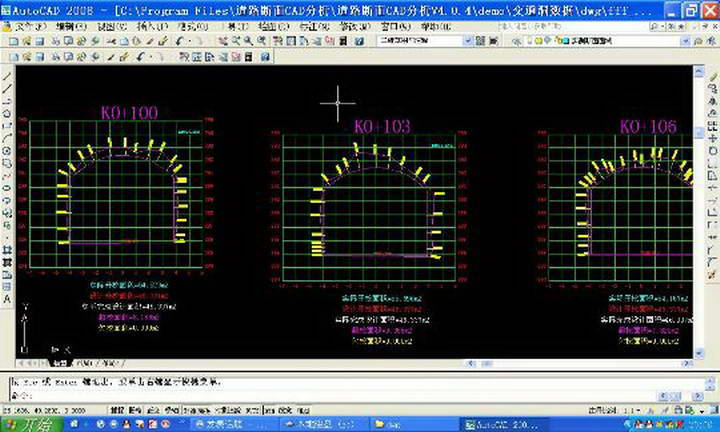Open the Insert menu

pyautogui.click(x=152, y=27)
